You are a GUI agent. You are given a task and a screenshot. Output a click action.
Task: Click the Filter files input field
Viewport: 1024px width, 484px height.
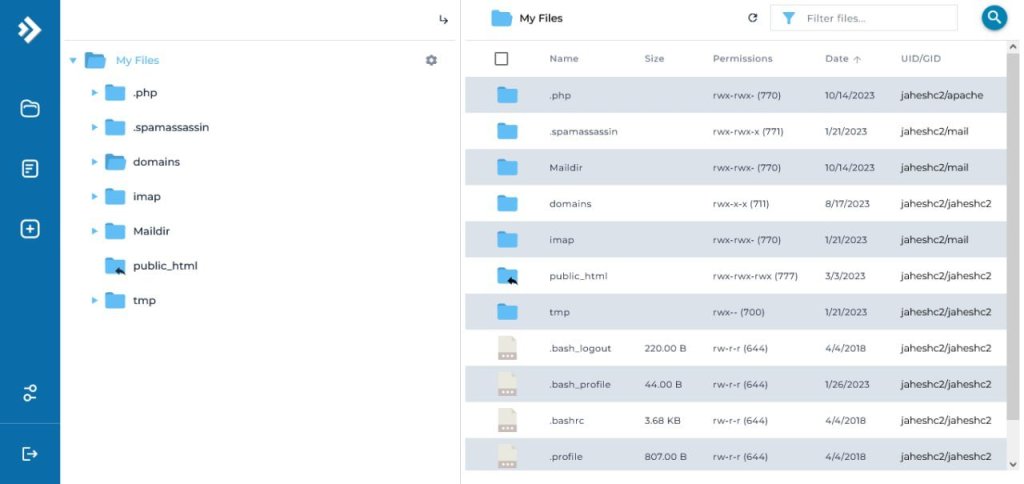(875, 18)
